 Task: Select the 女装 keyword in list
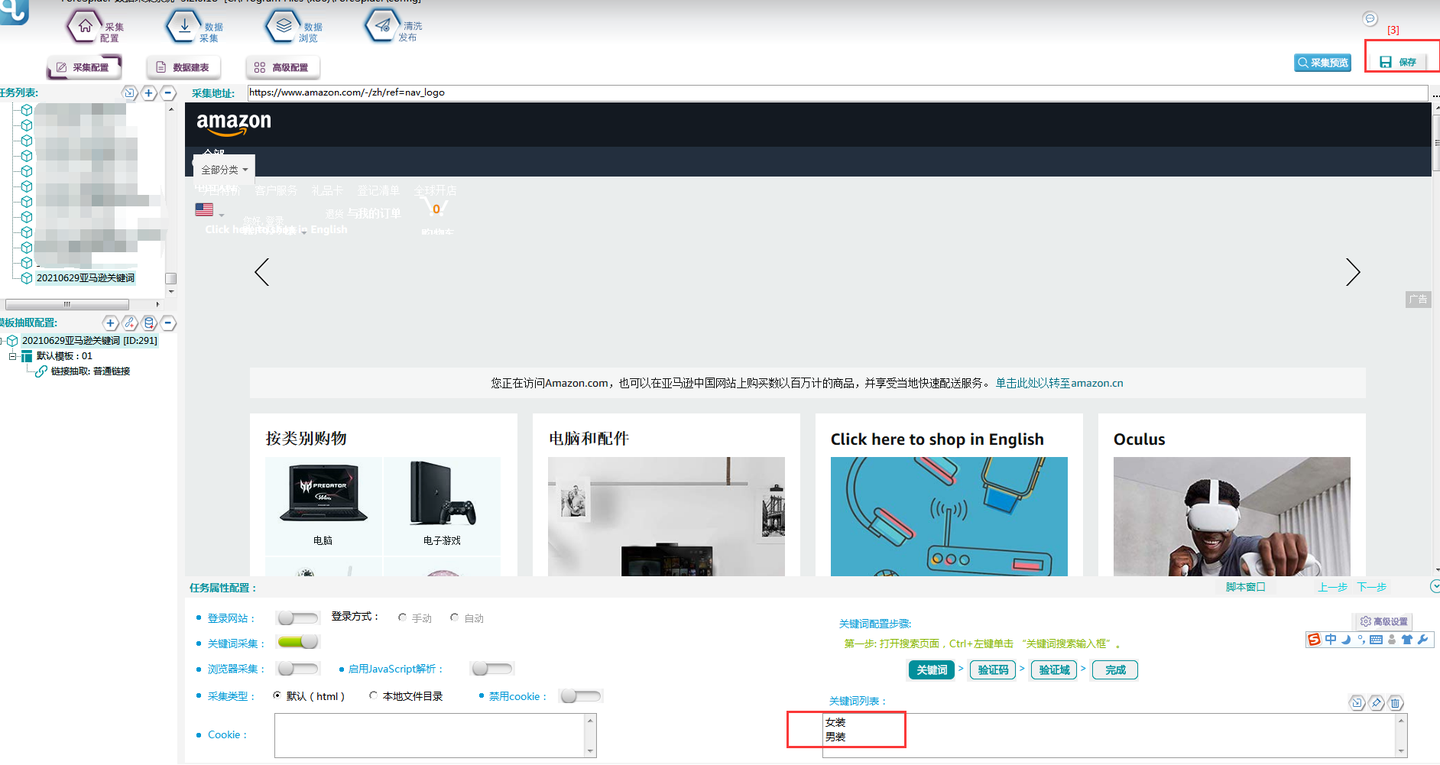(x=836, y=722)
